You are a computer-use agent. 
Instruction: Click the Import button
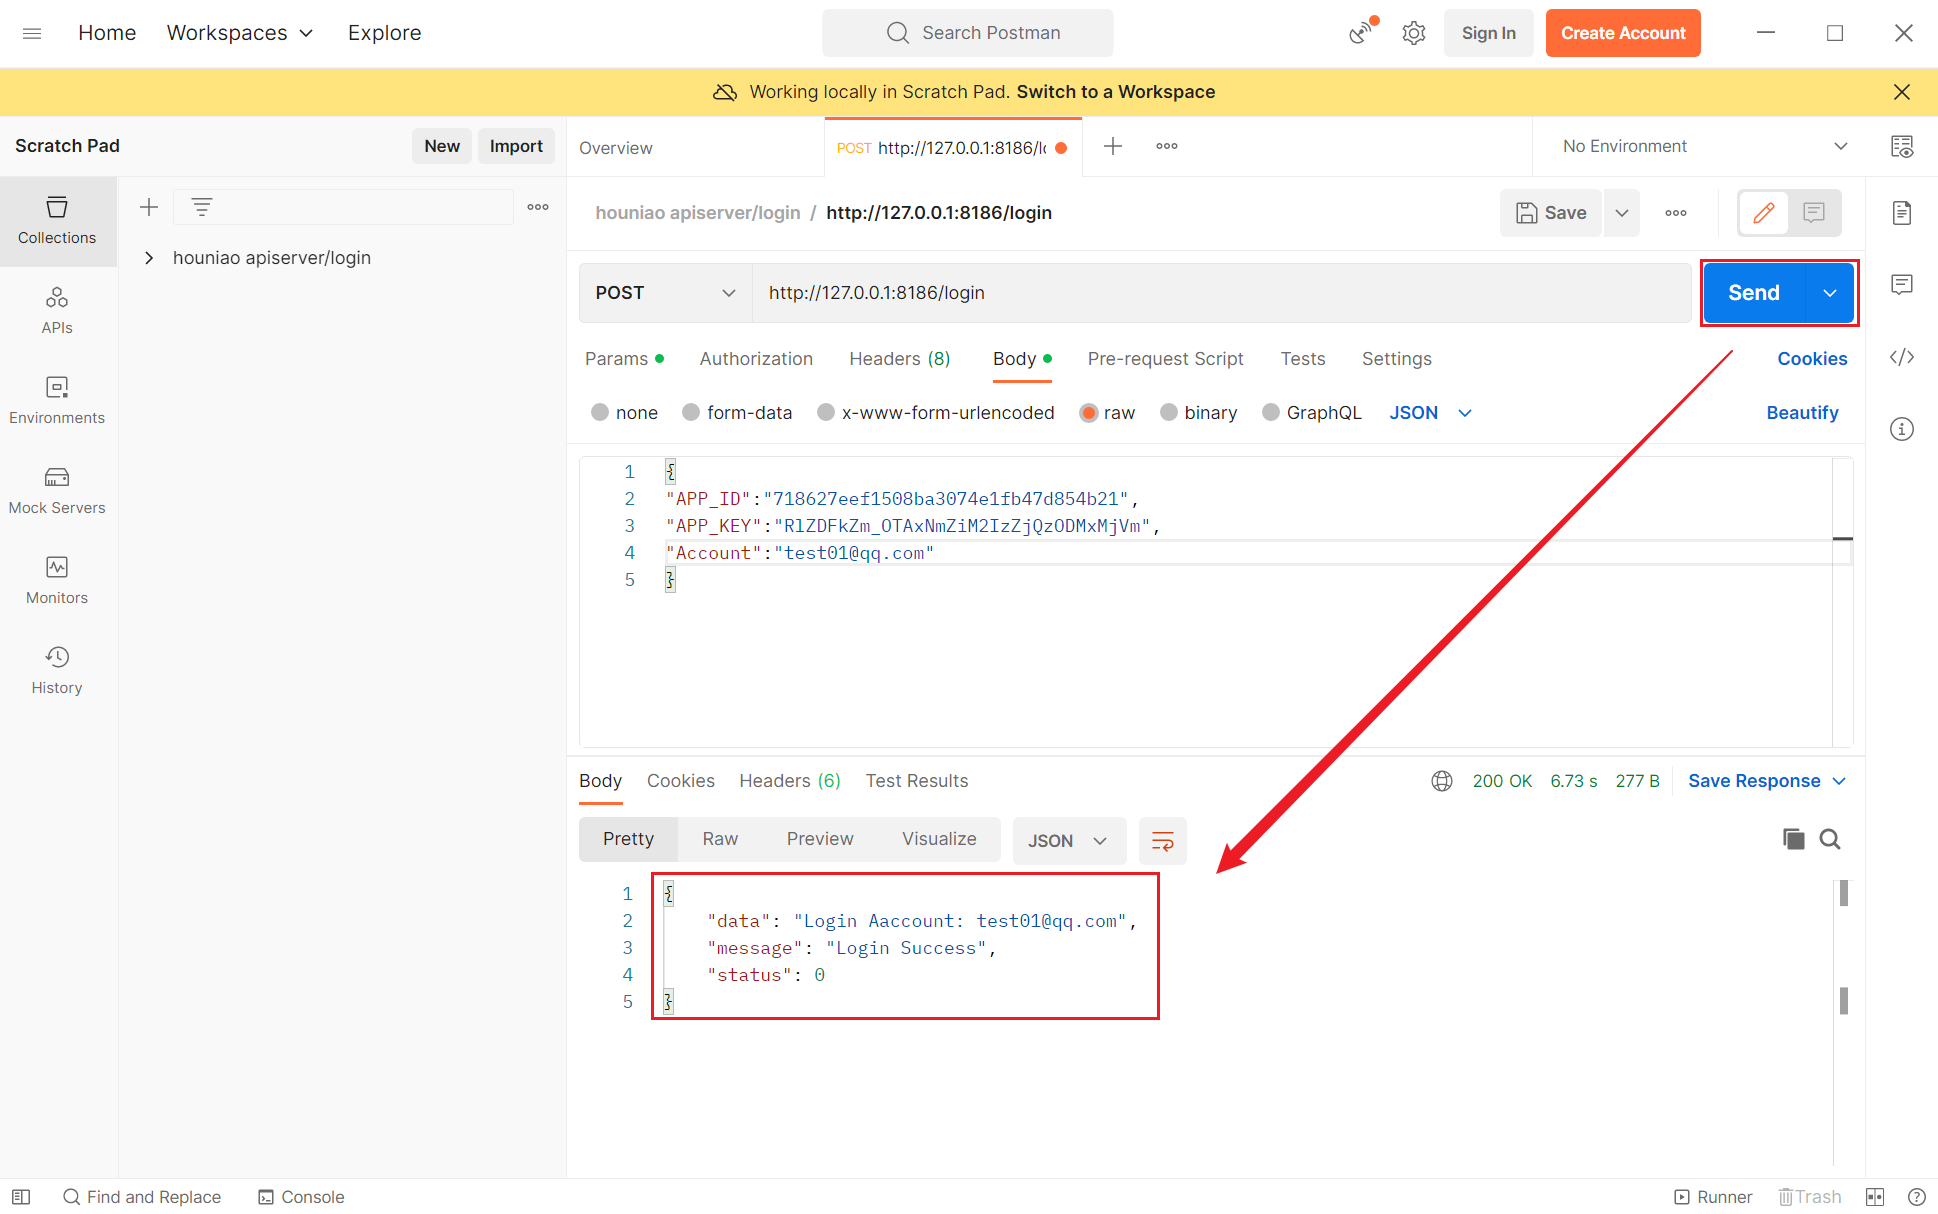[516, 146]
